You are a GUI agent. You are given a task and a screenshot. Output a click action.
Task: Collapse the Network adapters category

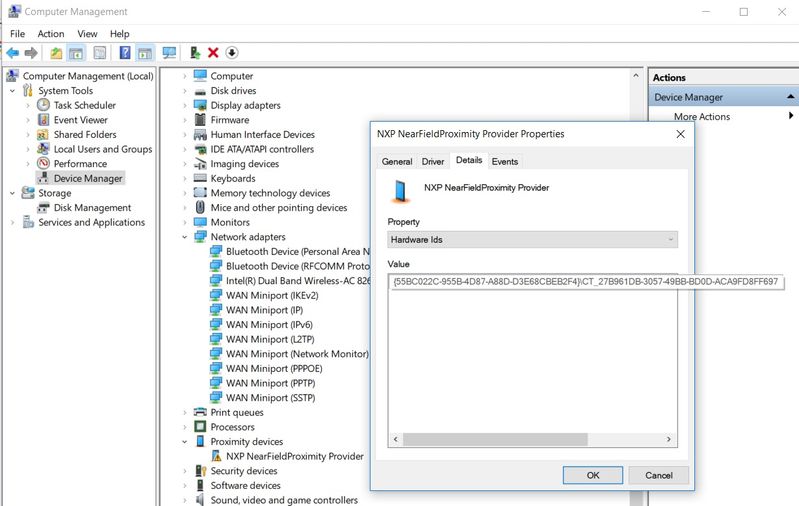185,237
